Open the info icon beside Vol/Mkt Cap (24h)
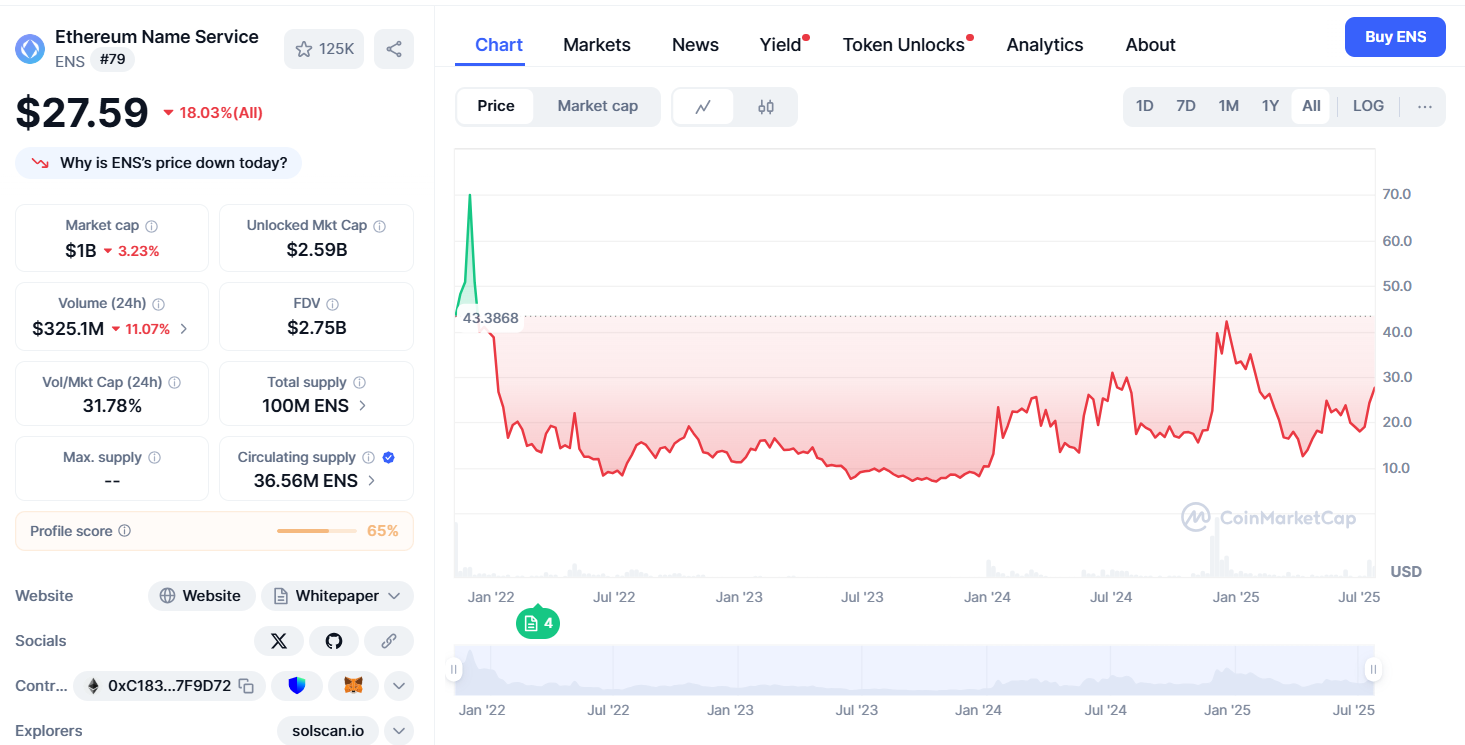This screenshot has width=1465, height=745. tap(175, 382)
